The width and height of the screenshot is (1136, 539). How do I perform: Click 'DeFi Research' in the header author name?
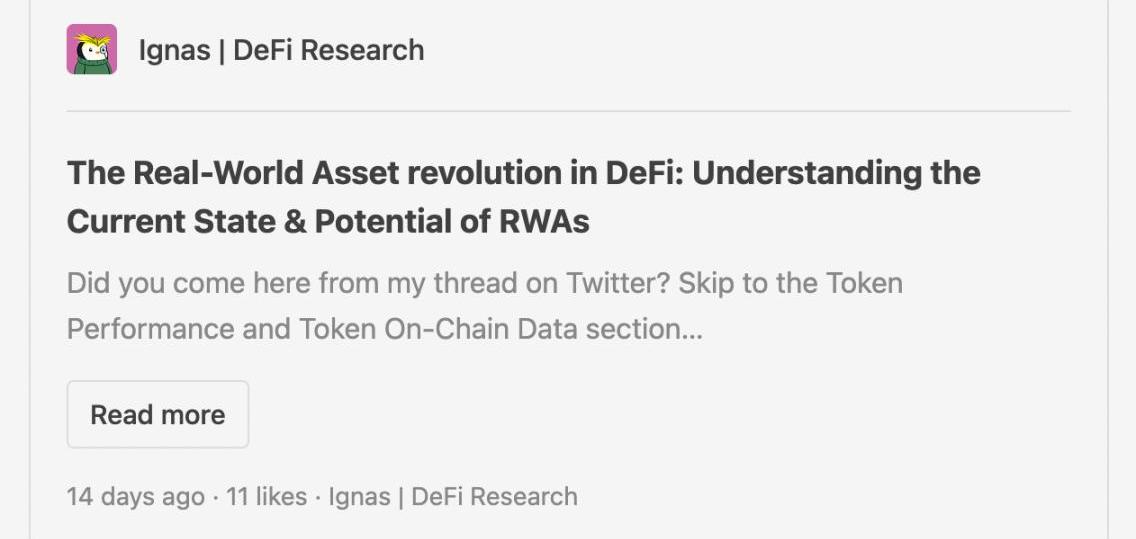tap(328, 50)
